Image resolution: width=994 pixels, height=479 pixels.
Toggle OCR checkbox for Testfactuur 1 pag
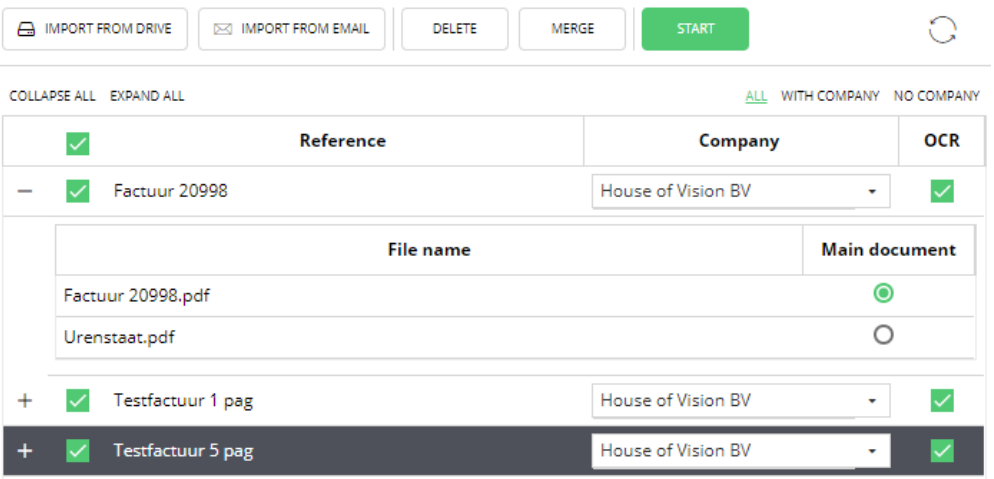pyautogui.click(x=941, y=401)
